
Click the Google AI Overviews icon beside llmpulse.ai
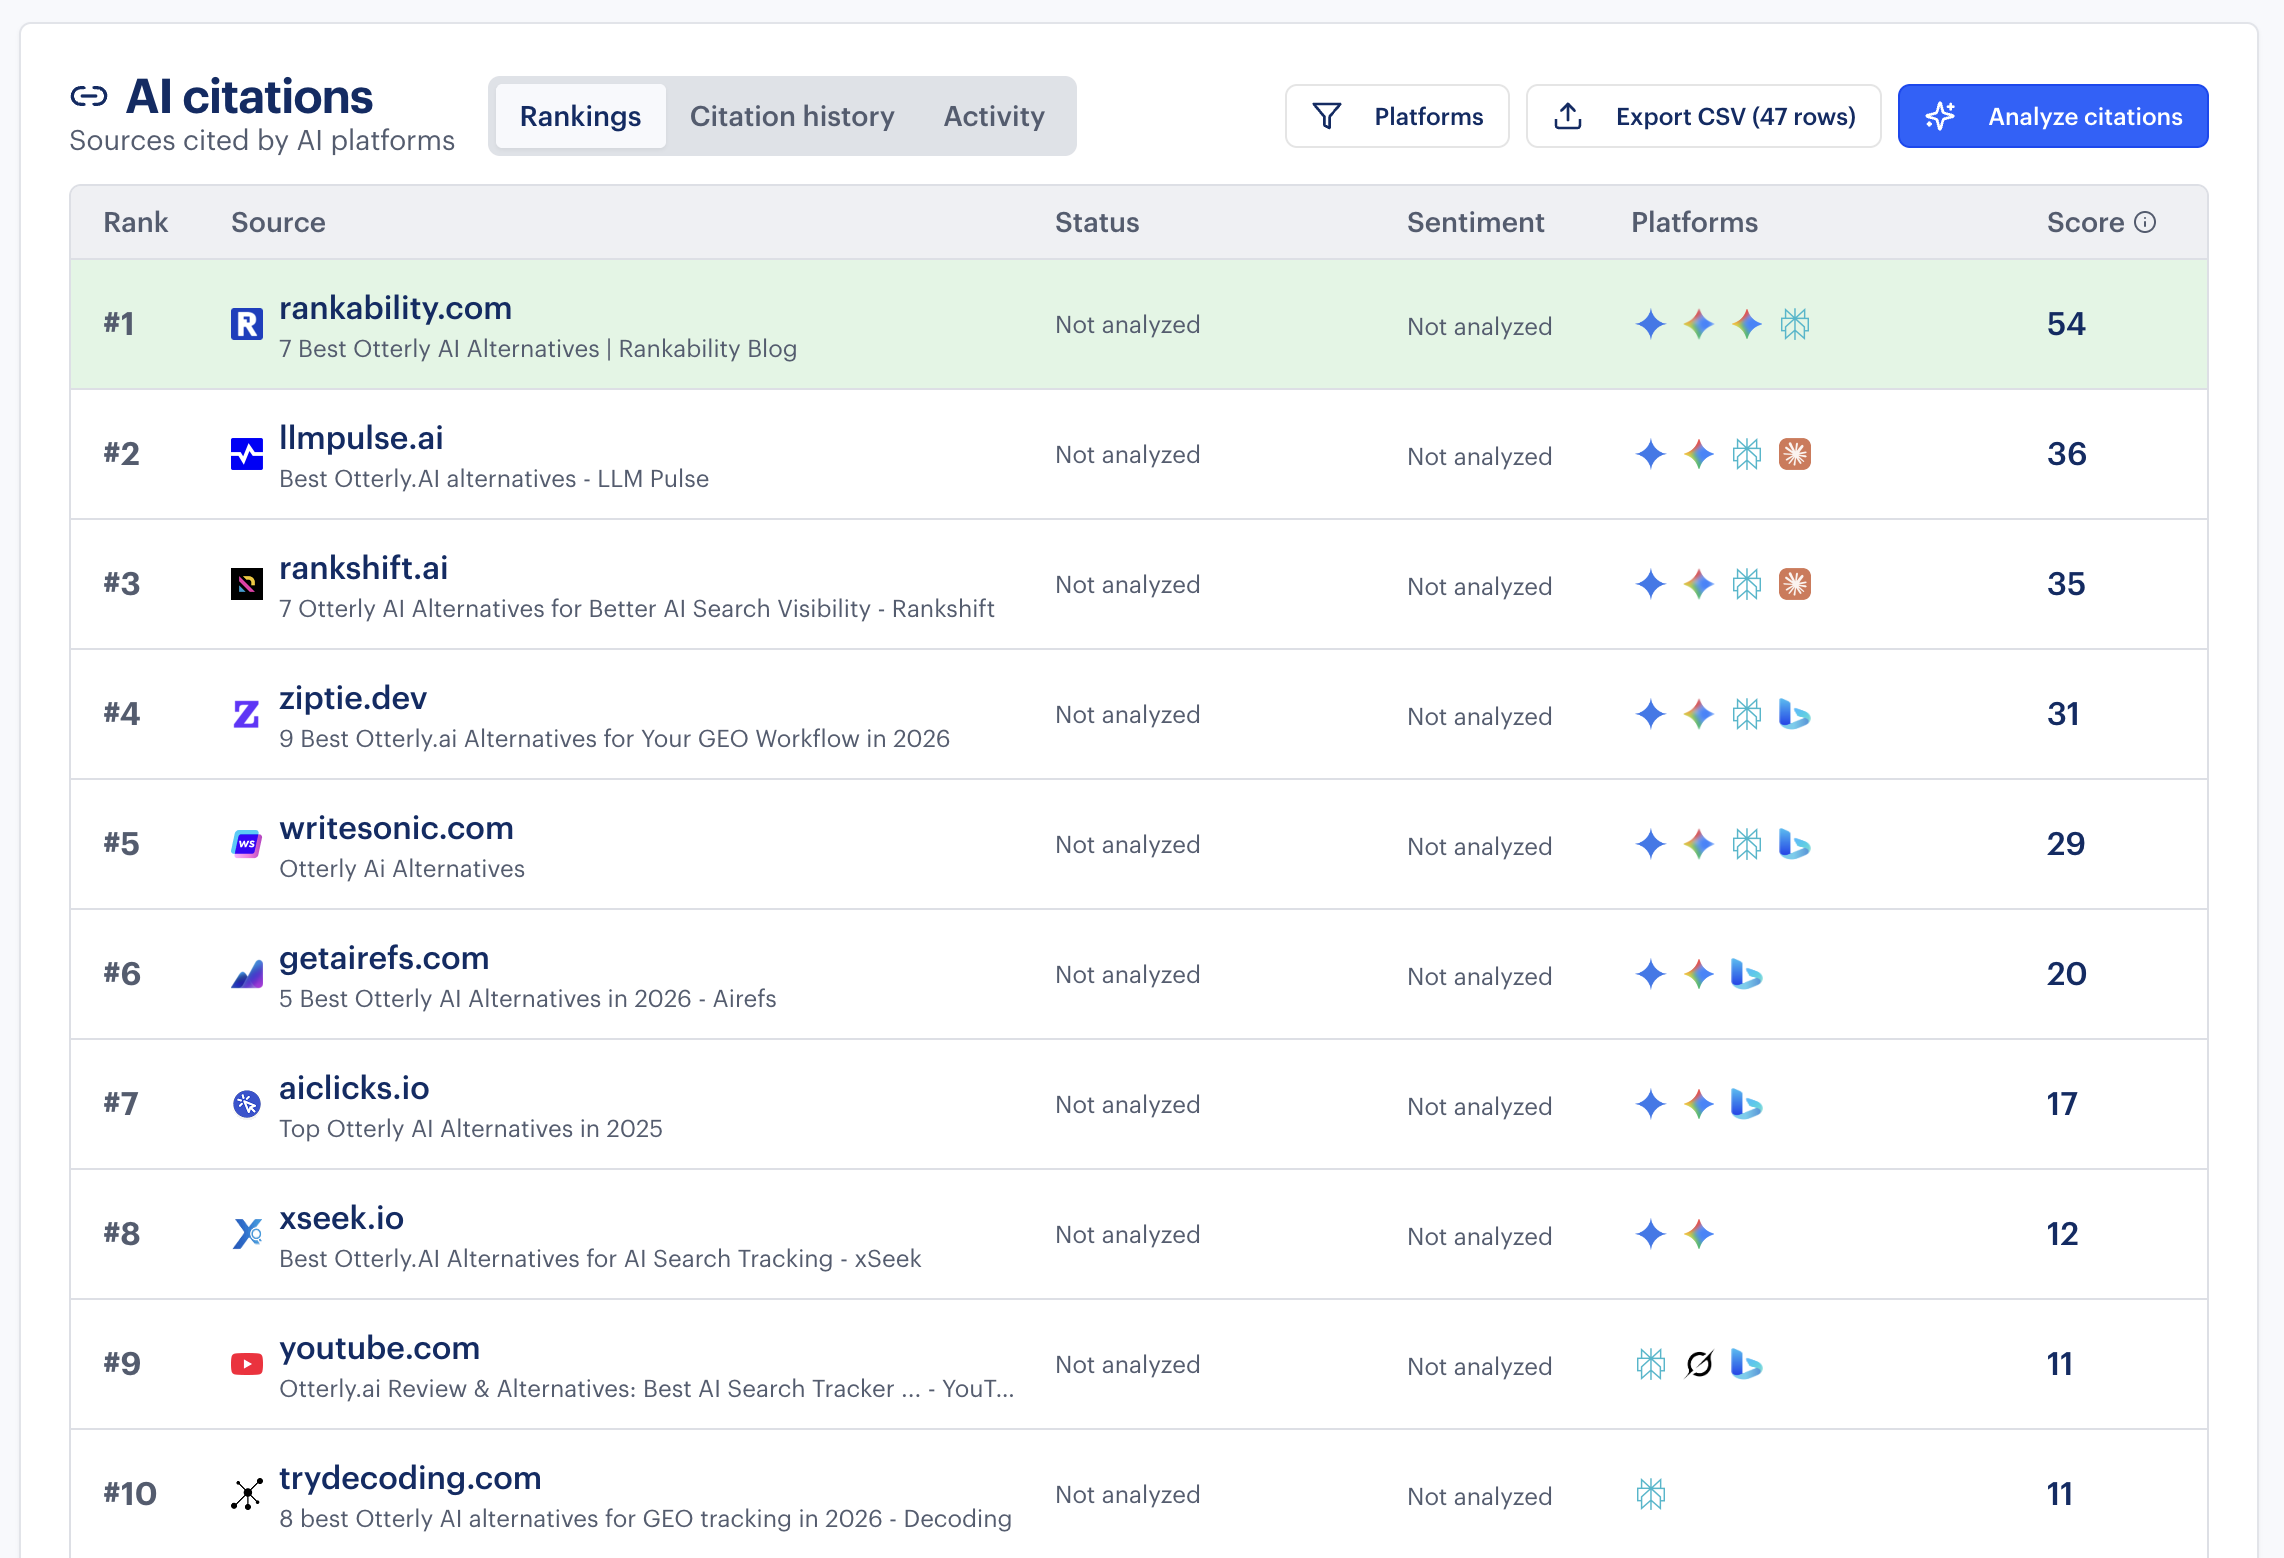click(1698, 454)
